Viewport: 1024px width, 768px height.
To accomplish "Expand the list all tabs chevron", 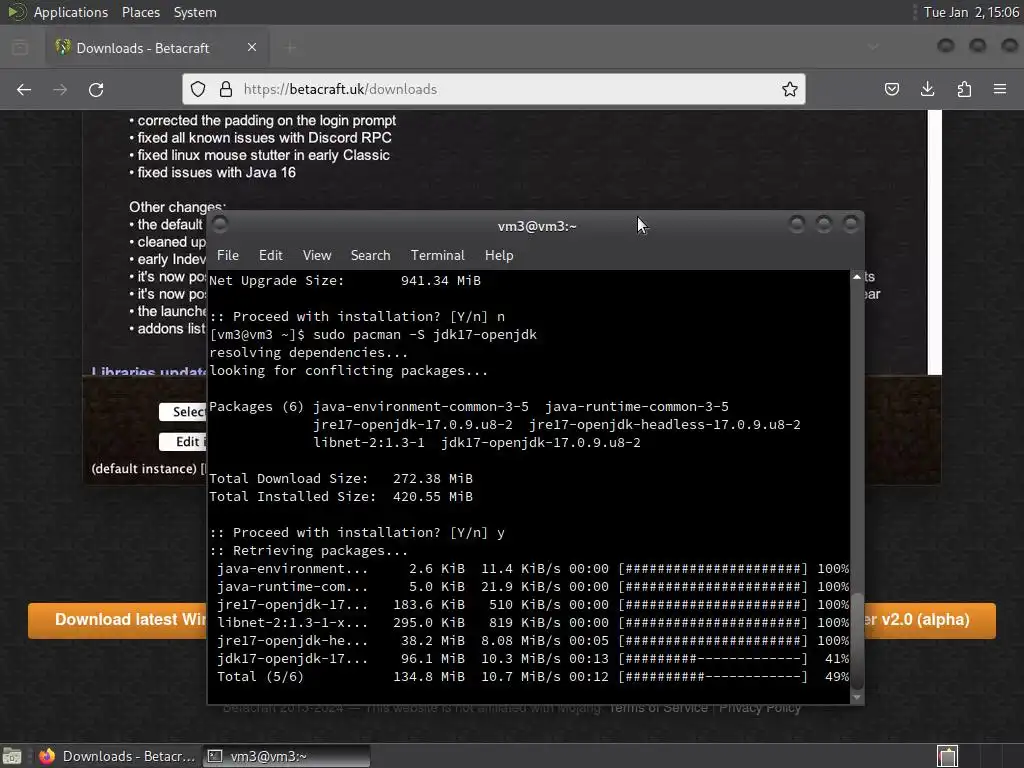I will [x=873, y=47].
